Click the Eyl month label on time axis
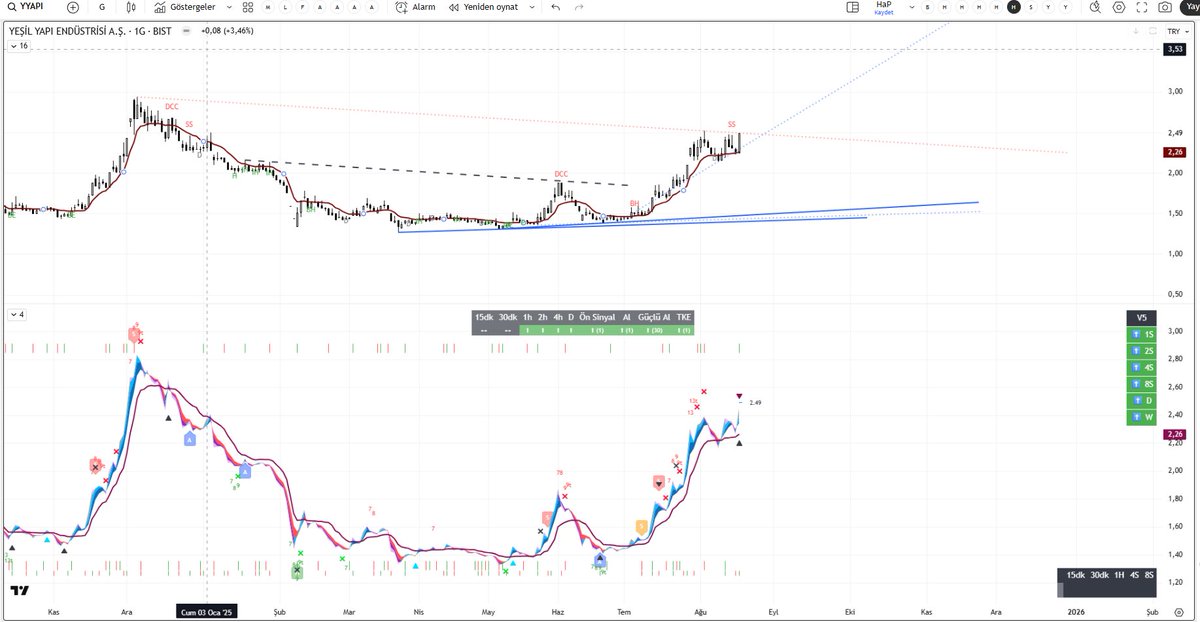The width and height of the screenshot is (1200, 622). (x=772, y=610)
